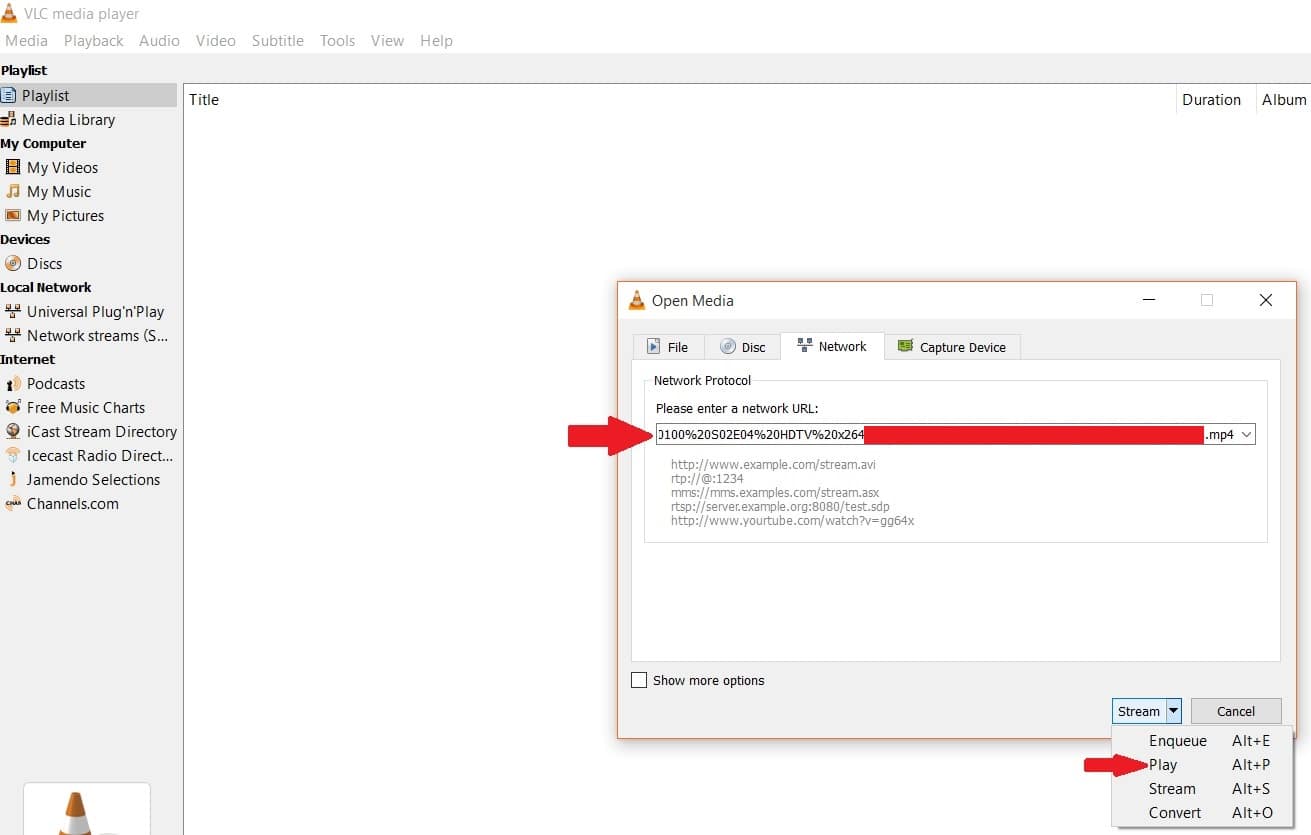Click the Universal Plug'n'Play network icon
This screenshot has height=835, width=1311.
13,312
